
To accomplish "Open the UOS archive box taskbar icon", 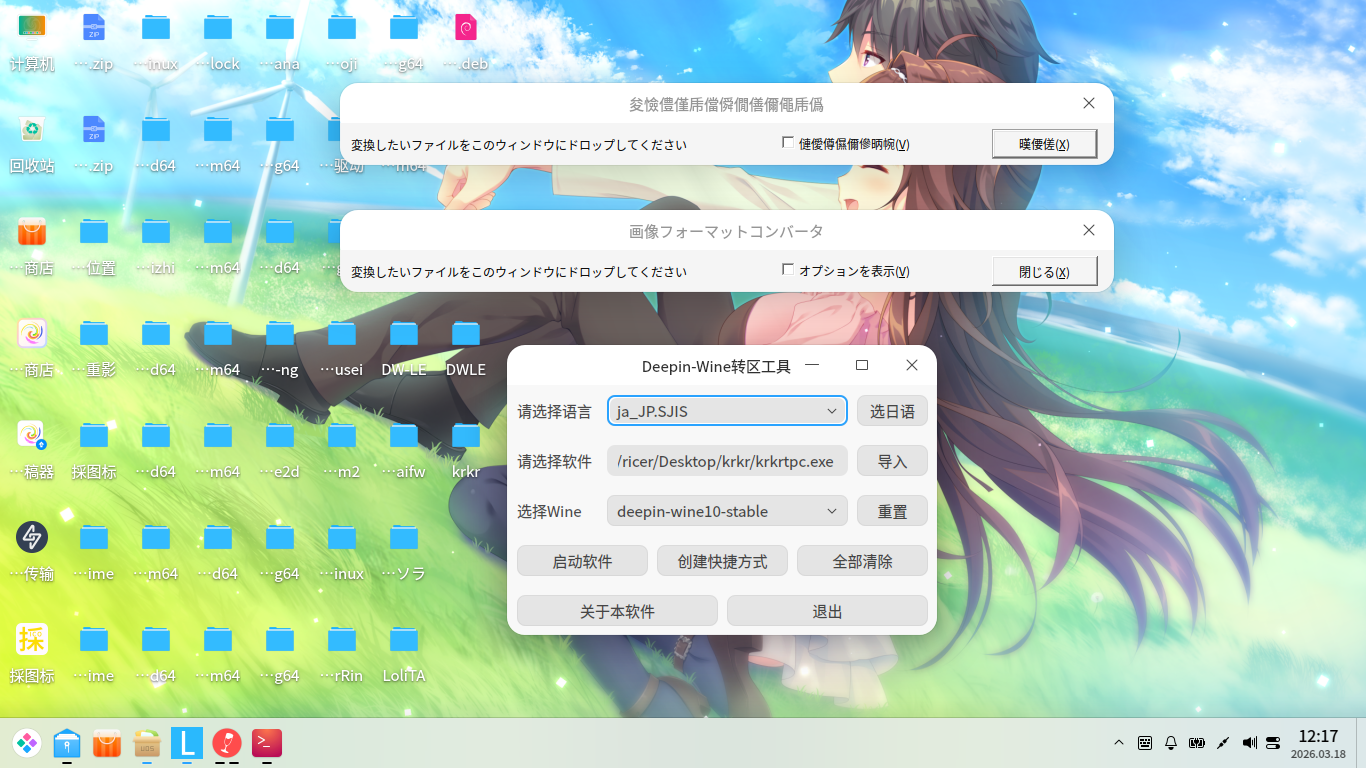I will click(x=147, y=743).
